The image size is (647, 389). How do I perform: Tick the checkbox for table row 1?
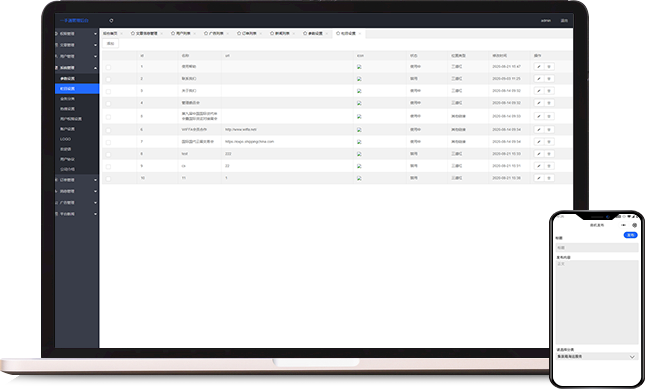[108, 67]
